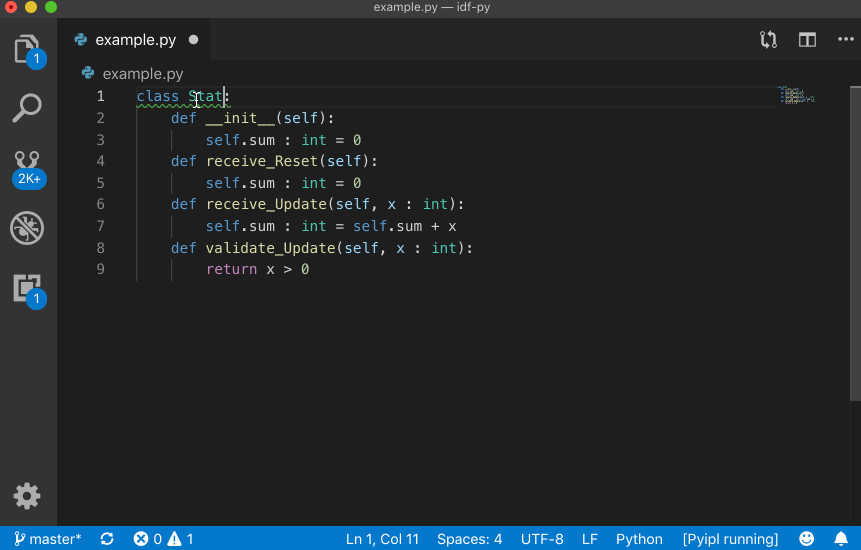Open the Extensions view in activity bar
861x550 pixels.
(28, 291)
